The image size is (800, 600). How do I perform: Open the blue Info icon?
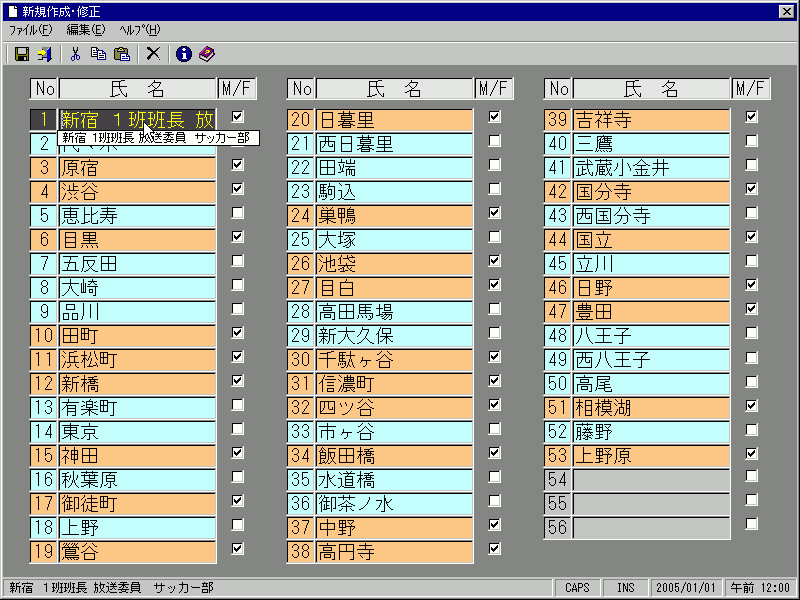184,54
